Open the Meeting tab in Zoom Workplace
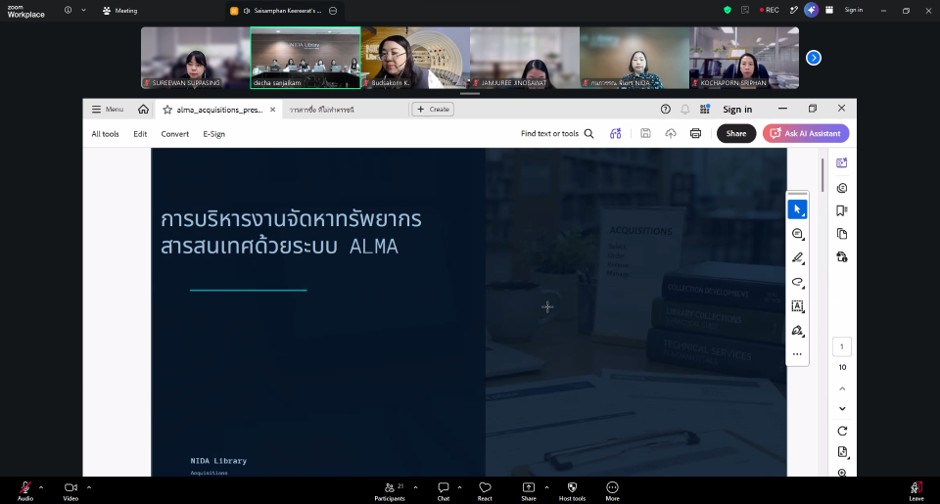The width and height of the screenshot is (940, 504). [120, 10]
